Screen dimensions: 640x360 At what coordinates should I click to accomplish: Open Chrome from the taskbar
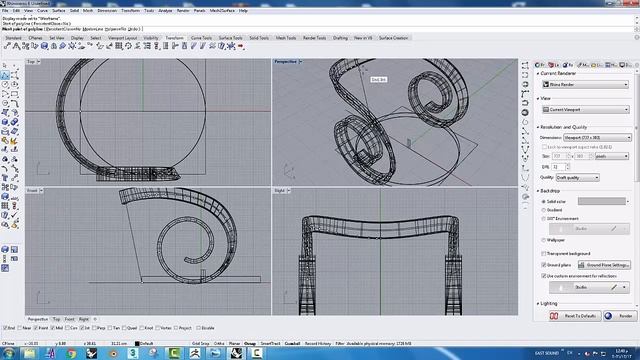[x=71, y=353]
